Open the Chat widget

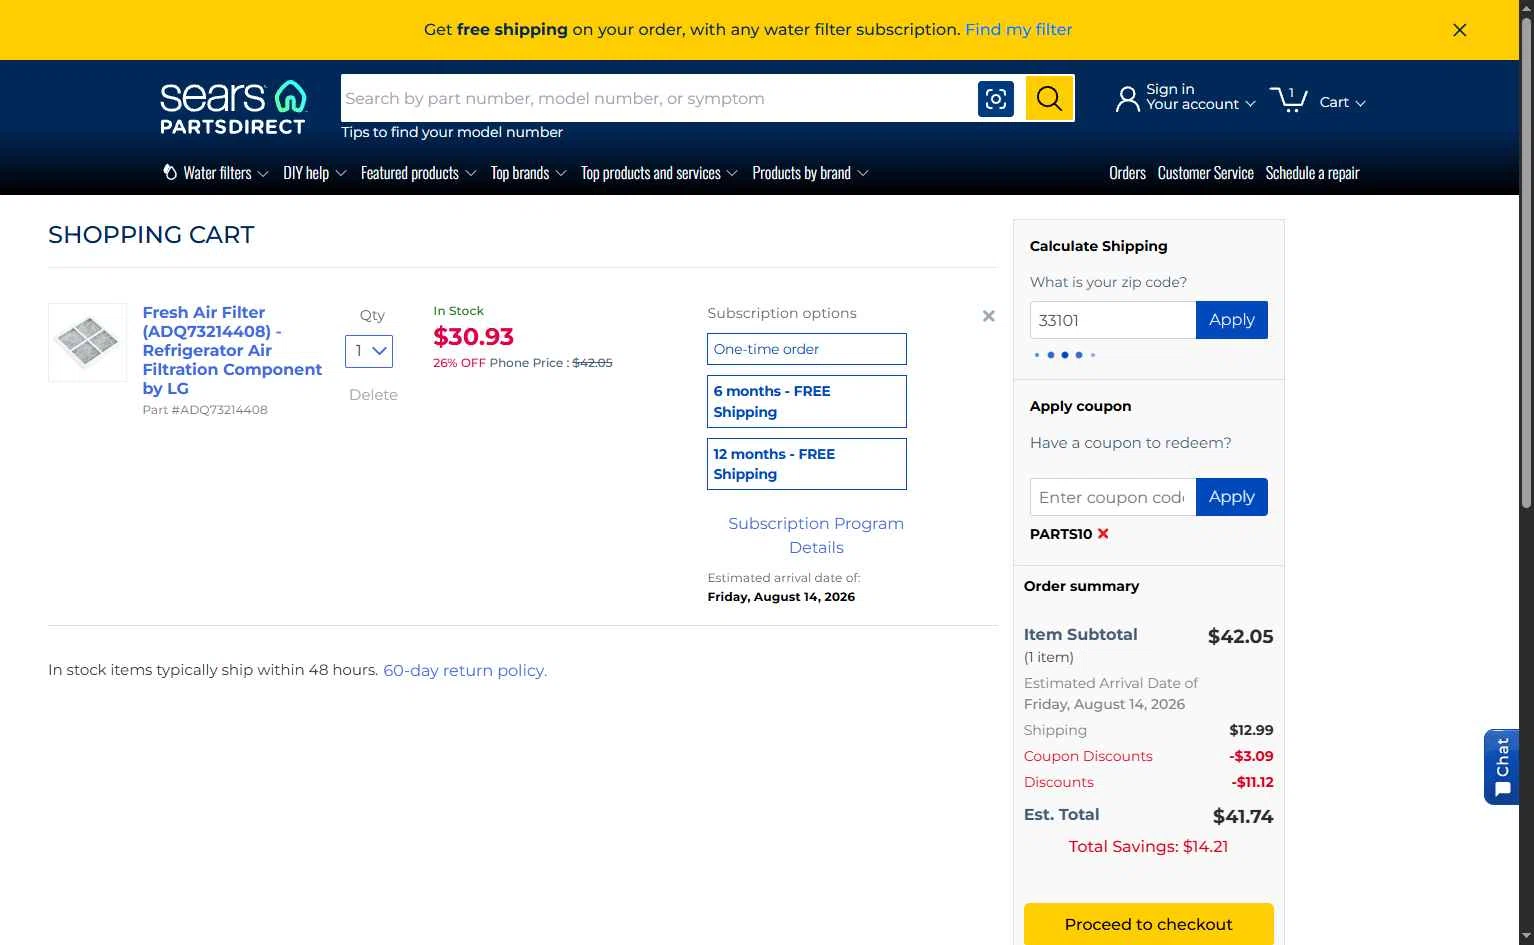point(1502,767)
